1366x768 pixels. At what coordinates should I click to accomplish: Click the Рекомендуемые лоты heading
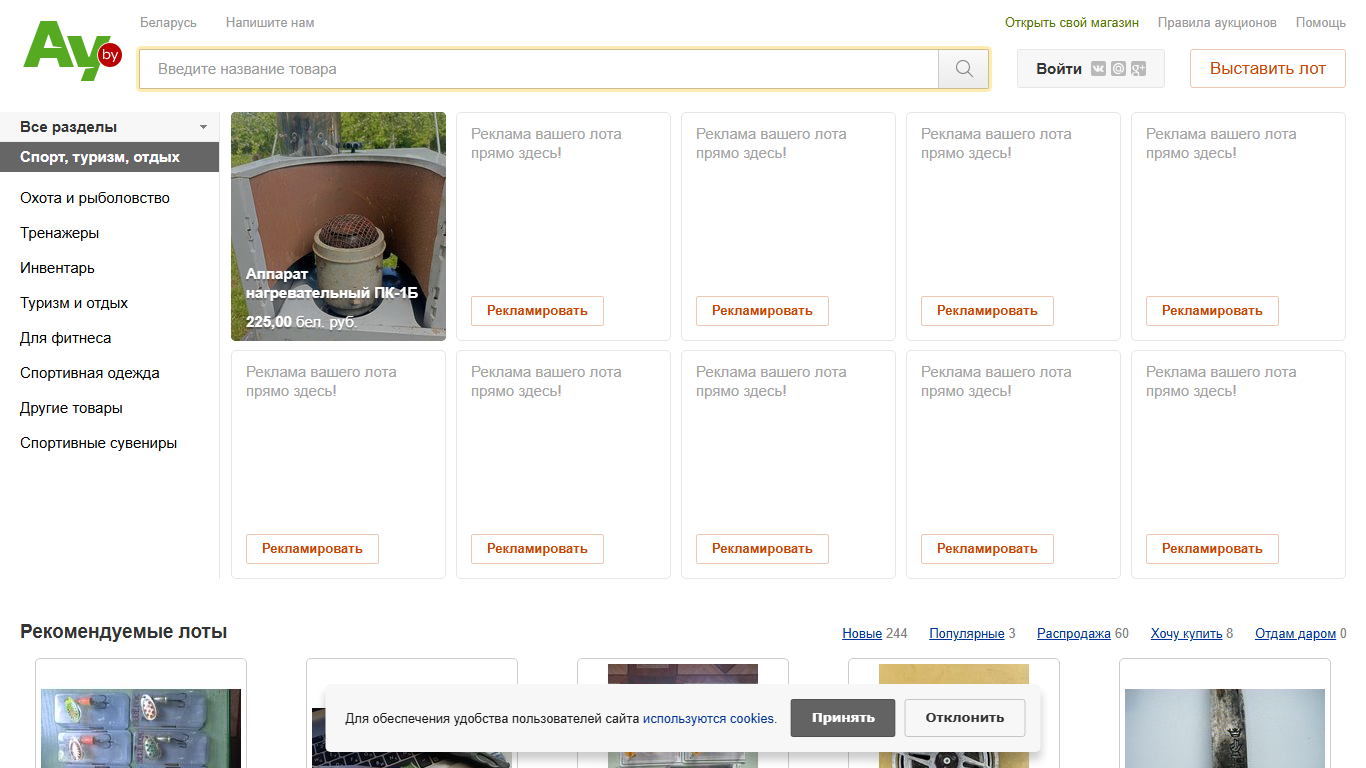point(124,632)
